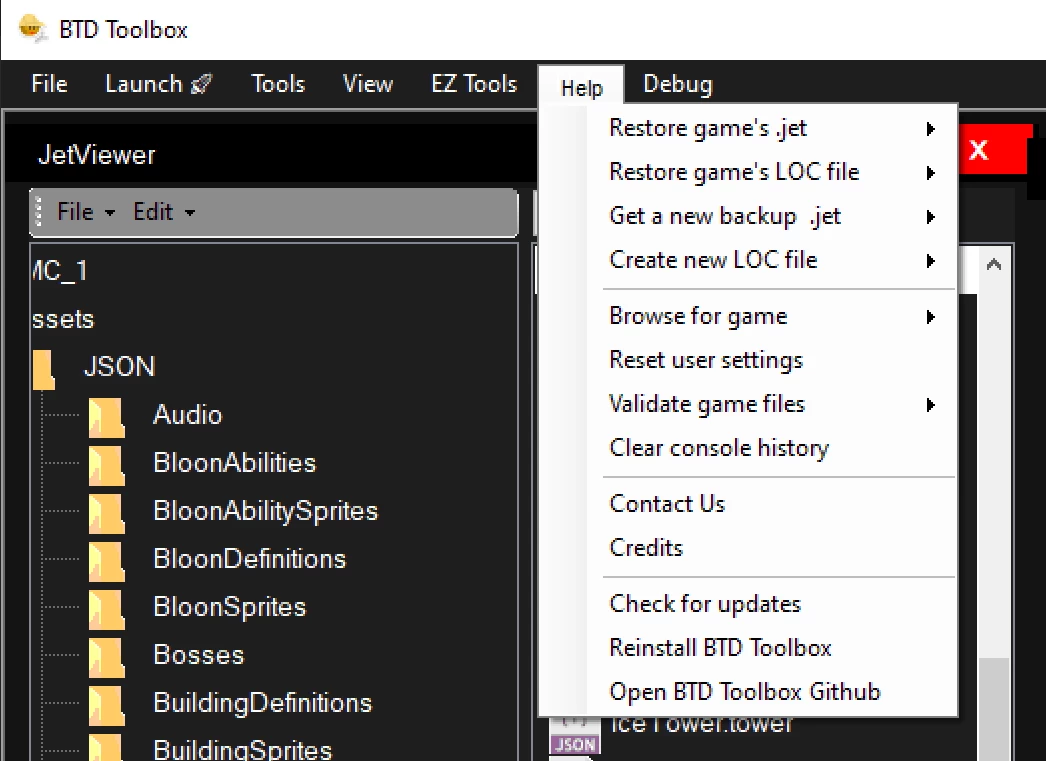The height and width of the screenshot is (761, 1046).
Task: Select the BloonSprites folder label
Action: [229, 607]
